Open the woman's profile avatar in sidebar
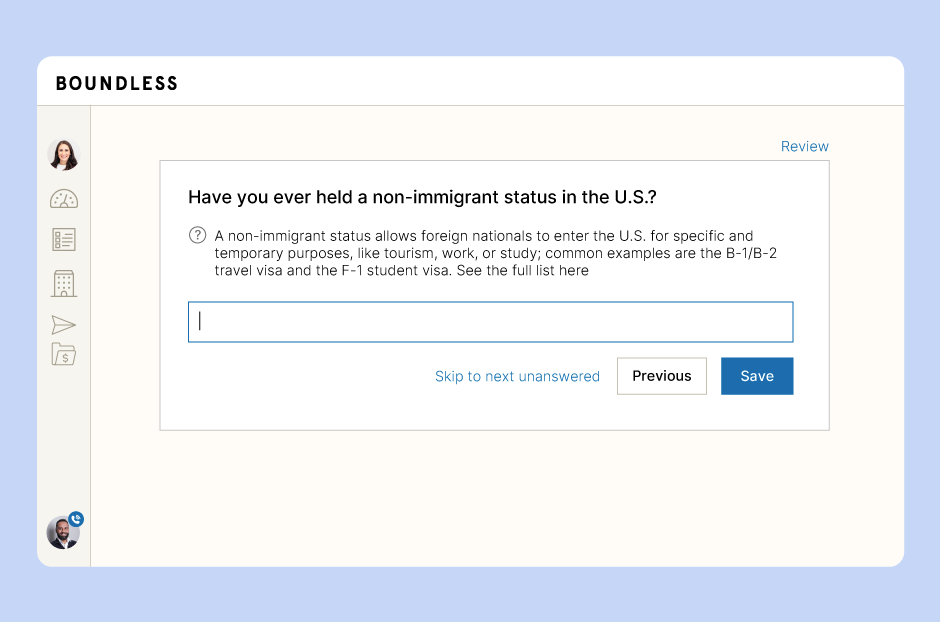 (x=64, y=155)
